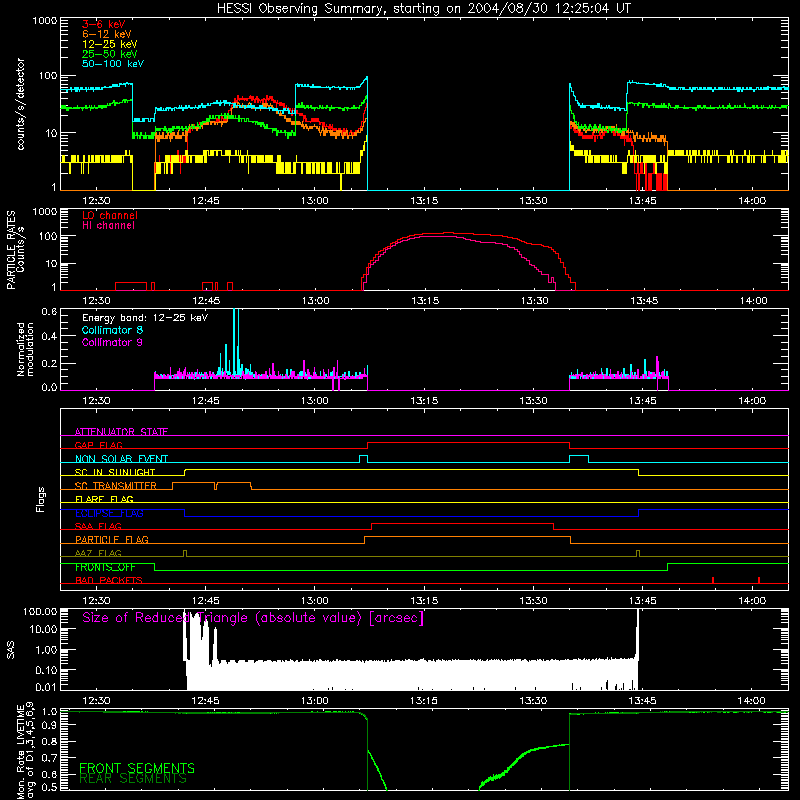
Task: Click the AAZ FLAG label
Action: [x=98, y=553]
